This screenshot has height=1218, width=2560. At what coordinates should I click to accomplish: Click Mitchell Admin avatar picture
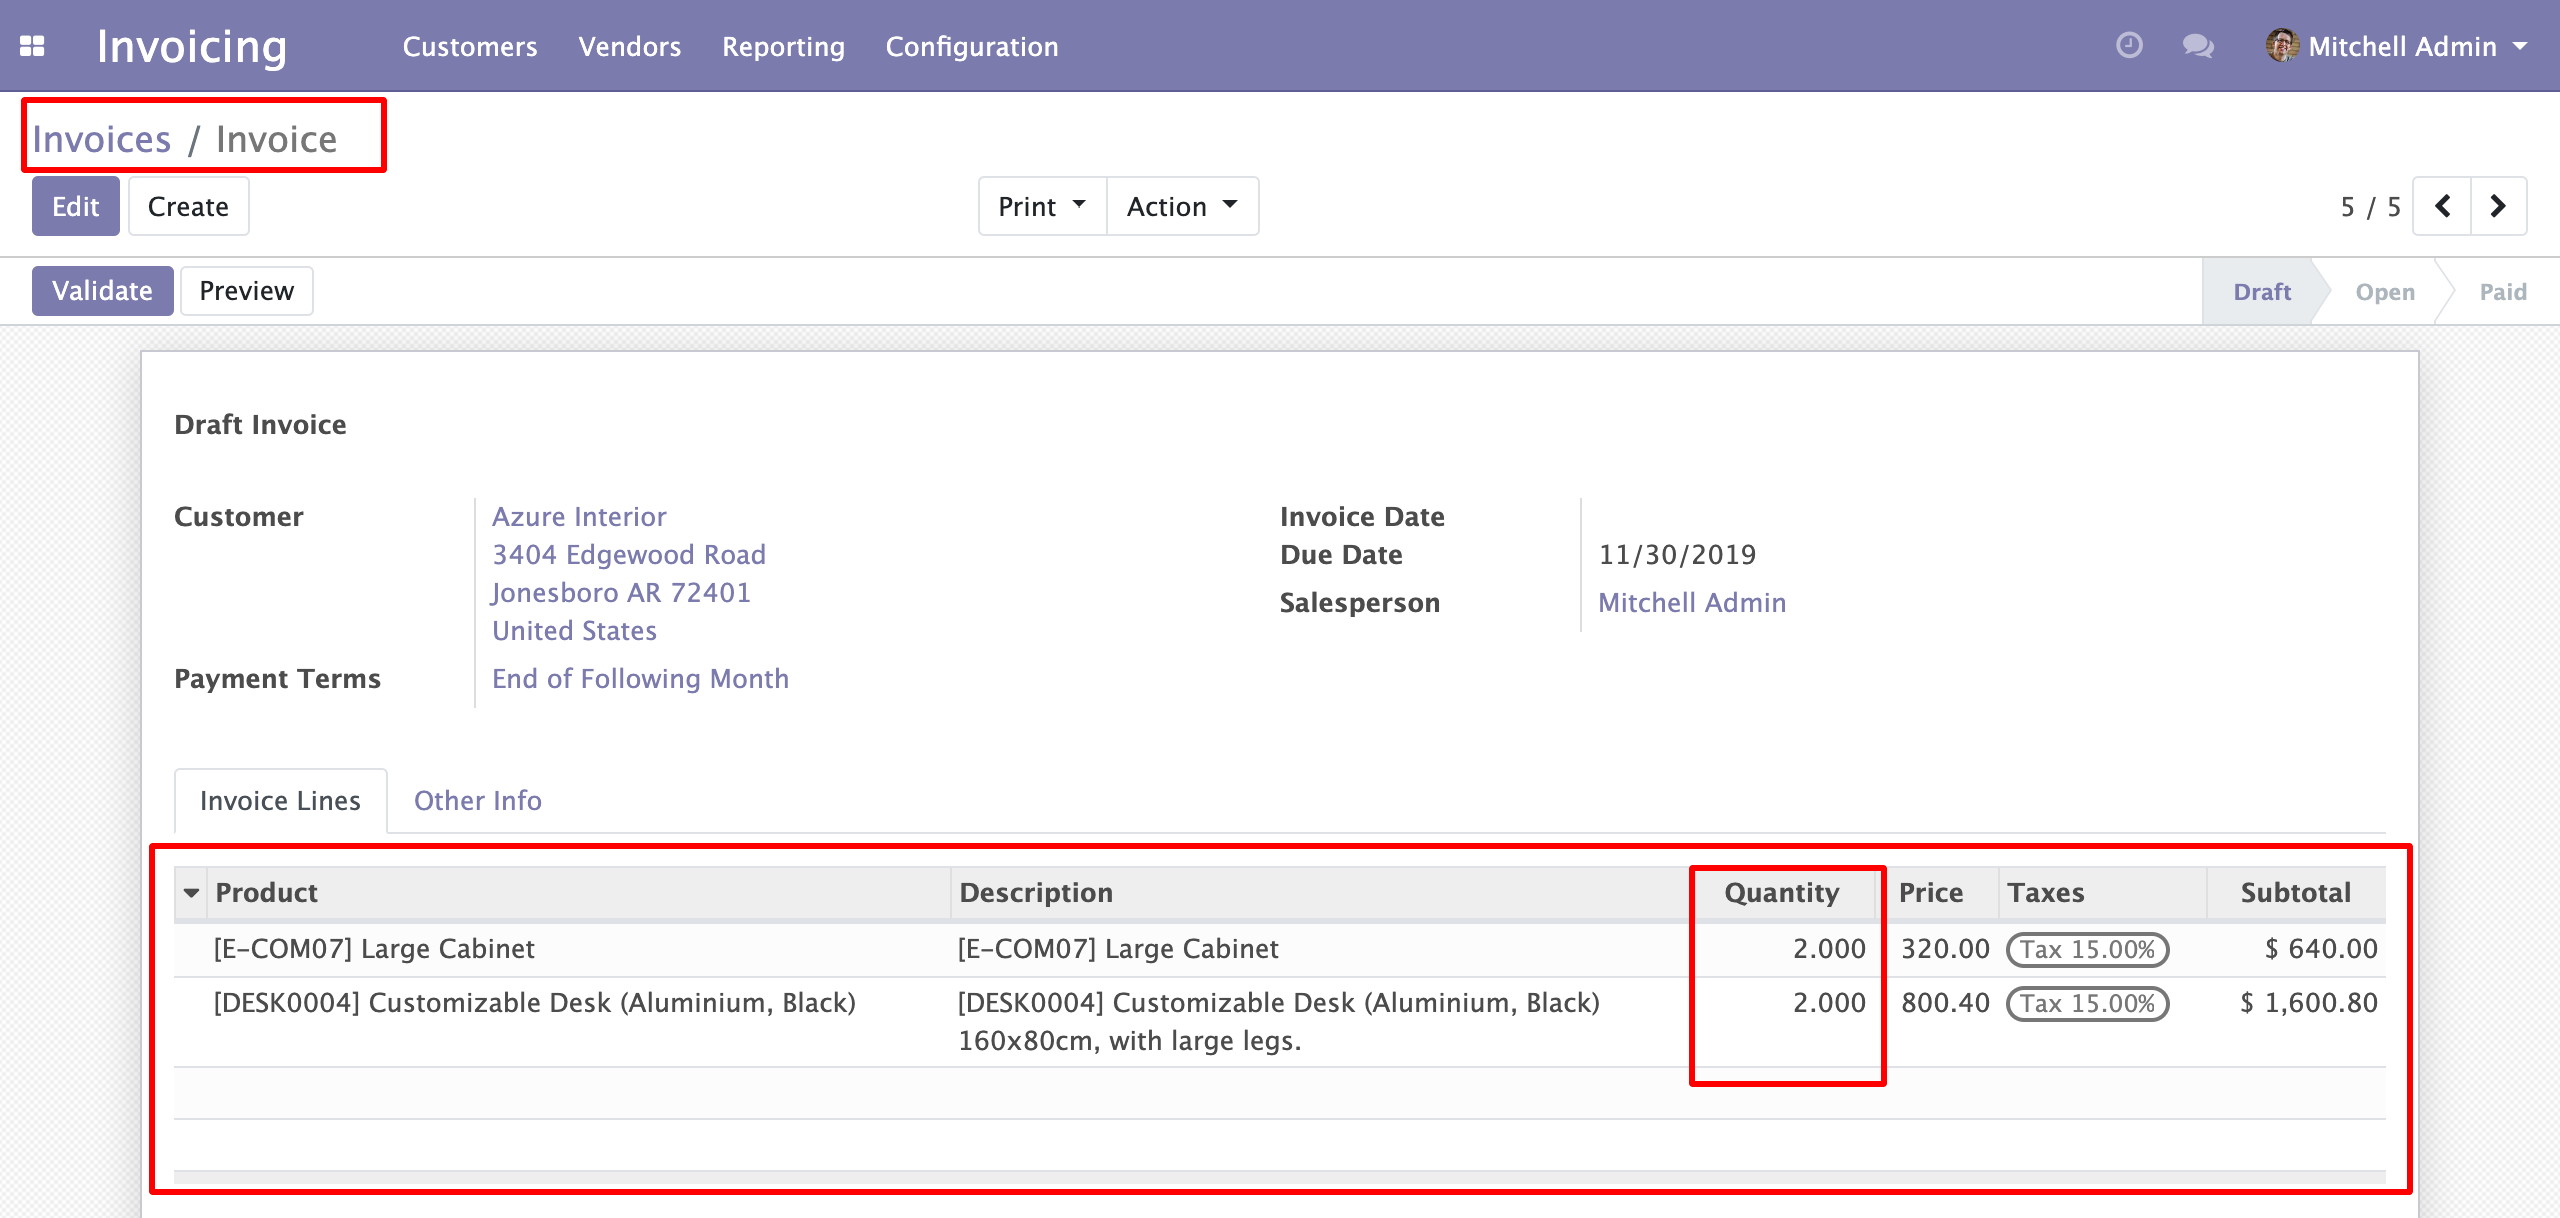click(x=2281, y=46)
